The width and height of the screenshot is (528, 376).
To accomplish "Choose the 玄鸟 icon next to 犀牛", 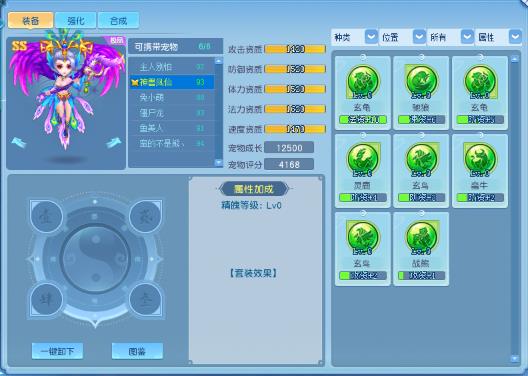I will pos(421,159).
